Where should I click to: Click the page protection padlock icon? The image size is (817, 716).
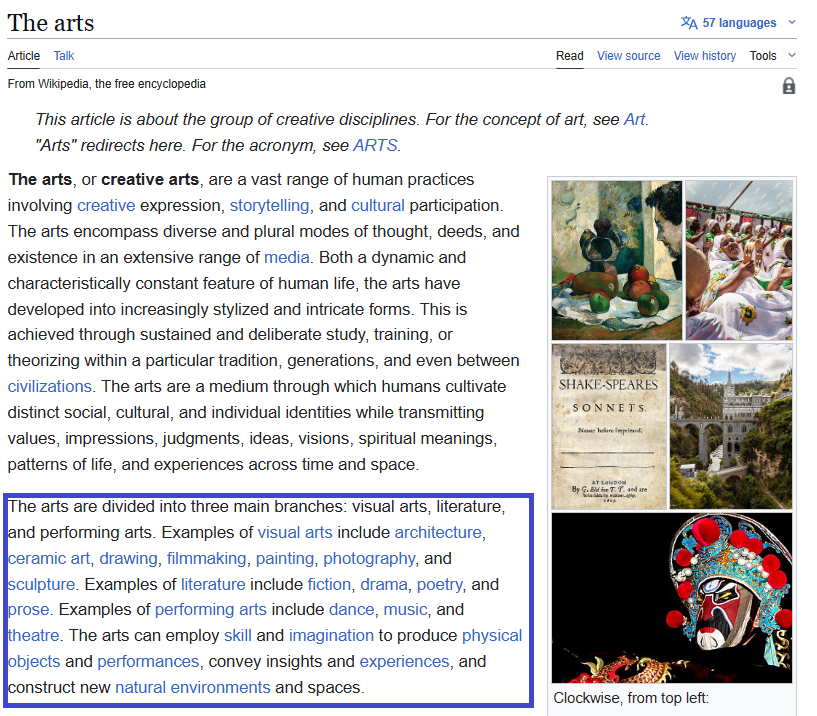coord(788,86)
